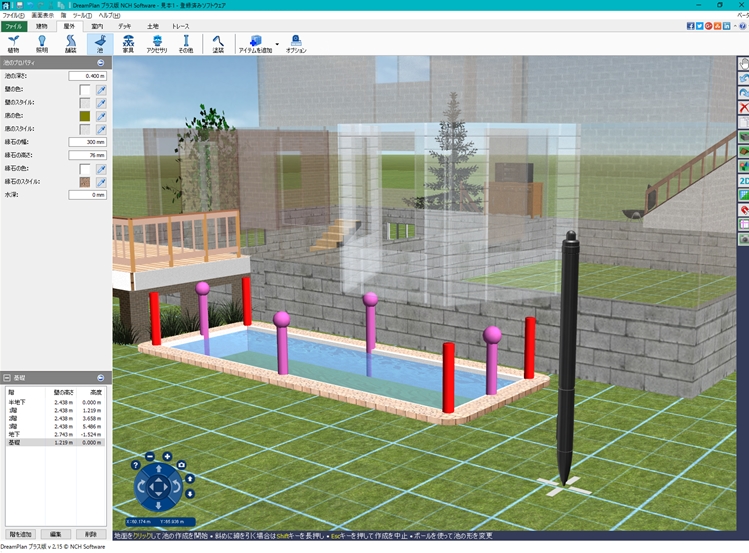This screenshot has height=553, width=749.
Task: Click the save icon in the title bar
Action: point(19,5)
